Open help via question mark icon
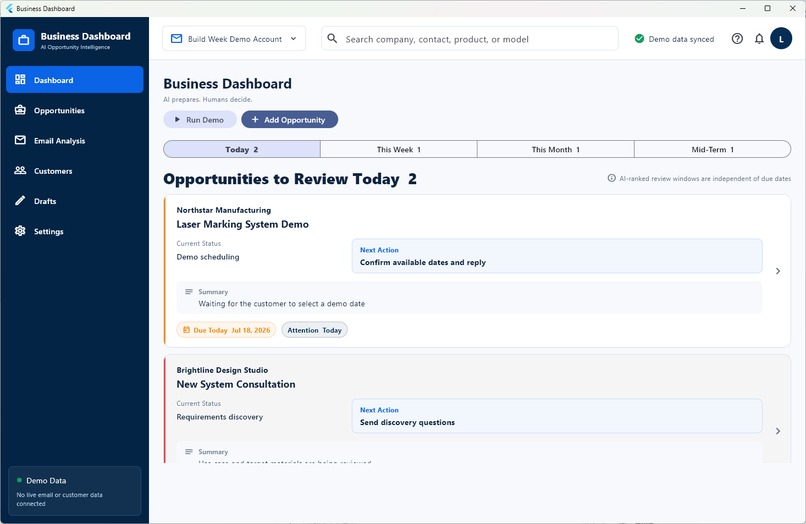The height and width of the screenshot is (524, 806). pos(737,39)
